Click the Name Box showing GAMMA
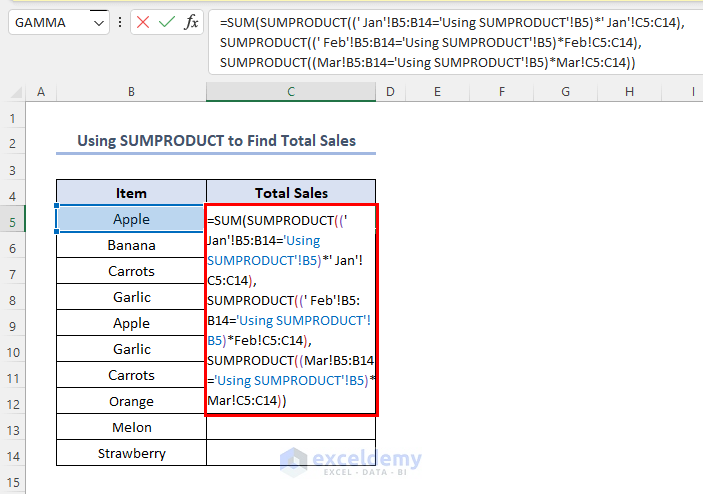Screen dimensions: 703x494 click(x=48, y=22)
